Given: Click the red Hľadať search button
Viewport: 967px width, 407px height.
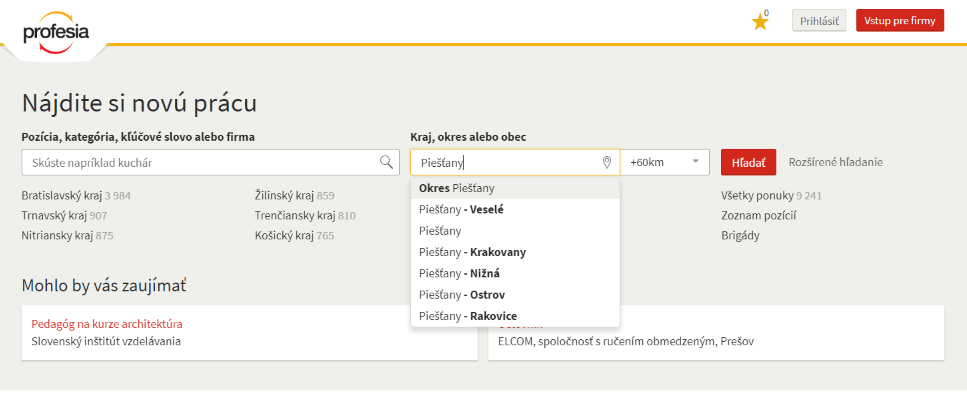Looking at the screenshot, I should point(748,162).
